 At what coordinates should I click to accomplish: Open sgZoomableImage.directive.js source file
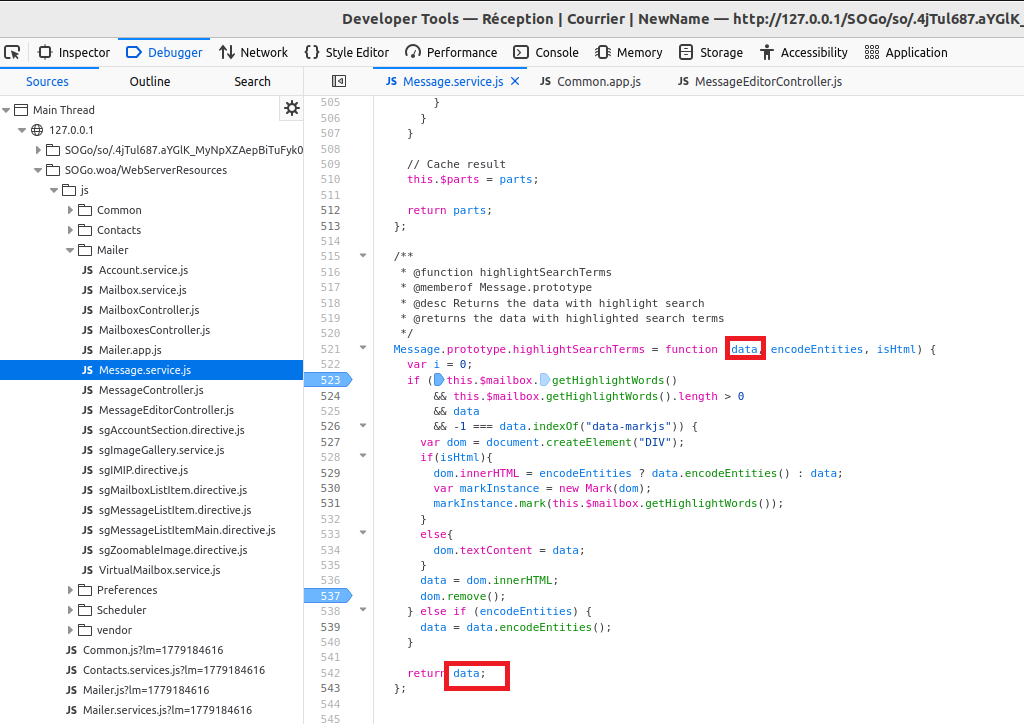pos(172,550)
